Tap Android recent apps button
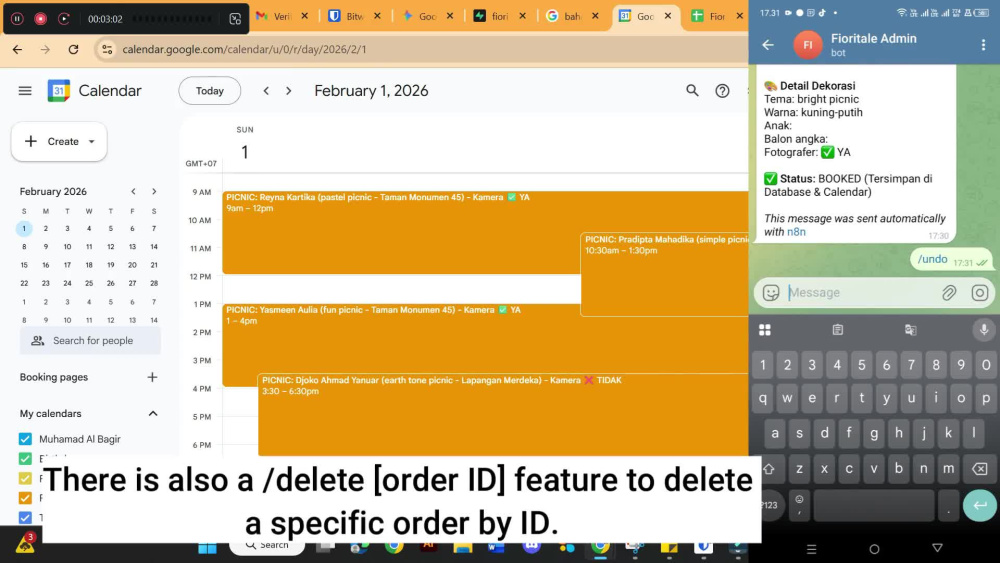 pos(811,548)
